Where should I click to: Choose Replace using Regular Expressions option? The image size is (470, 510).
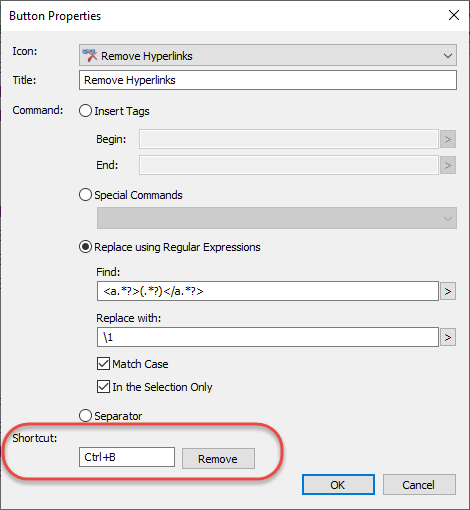85,247
